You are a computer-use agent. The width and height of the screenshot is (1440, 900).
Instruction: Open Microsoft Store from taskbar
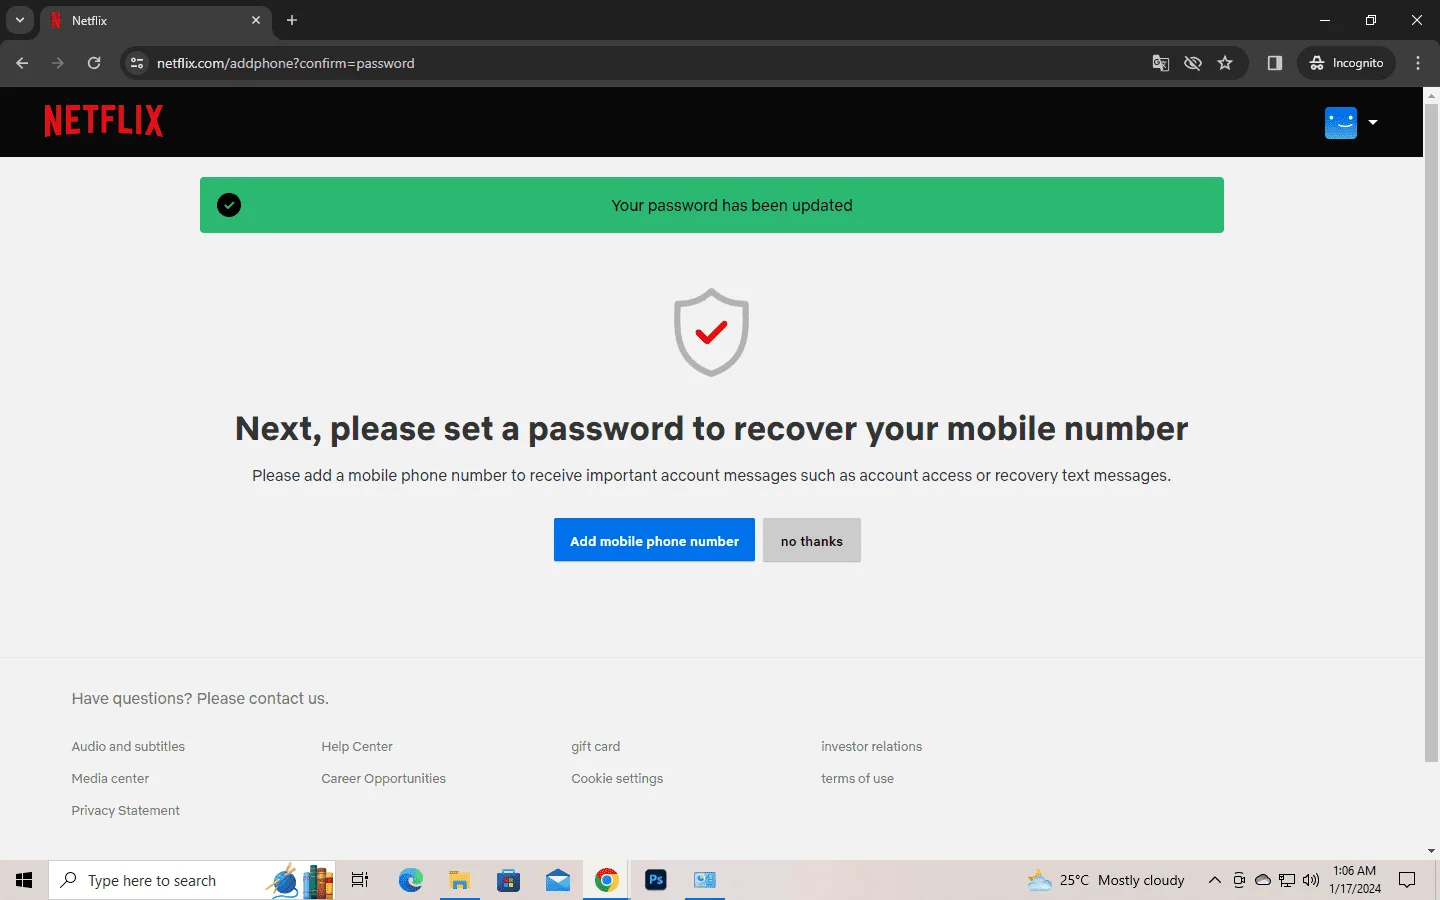click(508, 880)
